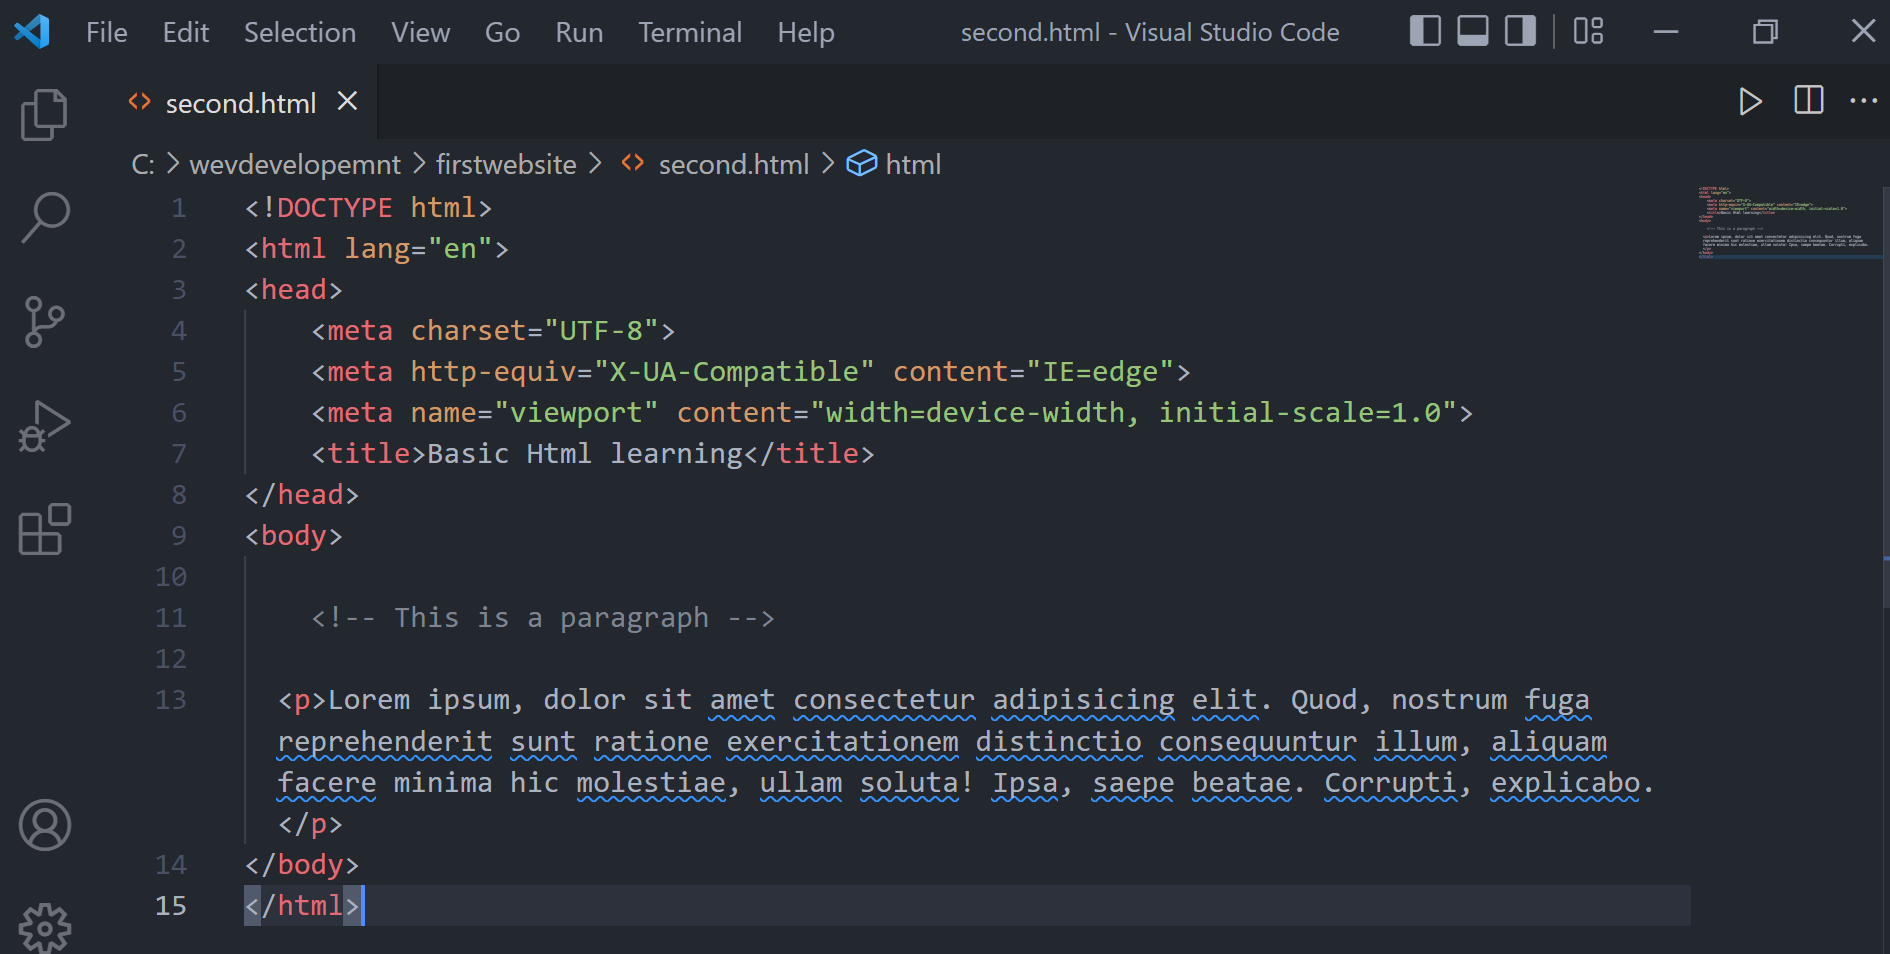The image size is (1890, 954).
Task: Open the html symbol breadcrumb
Action: click(x=913, y=164)
